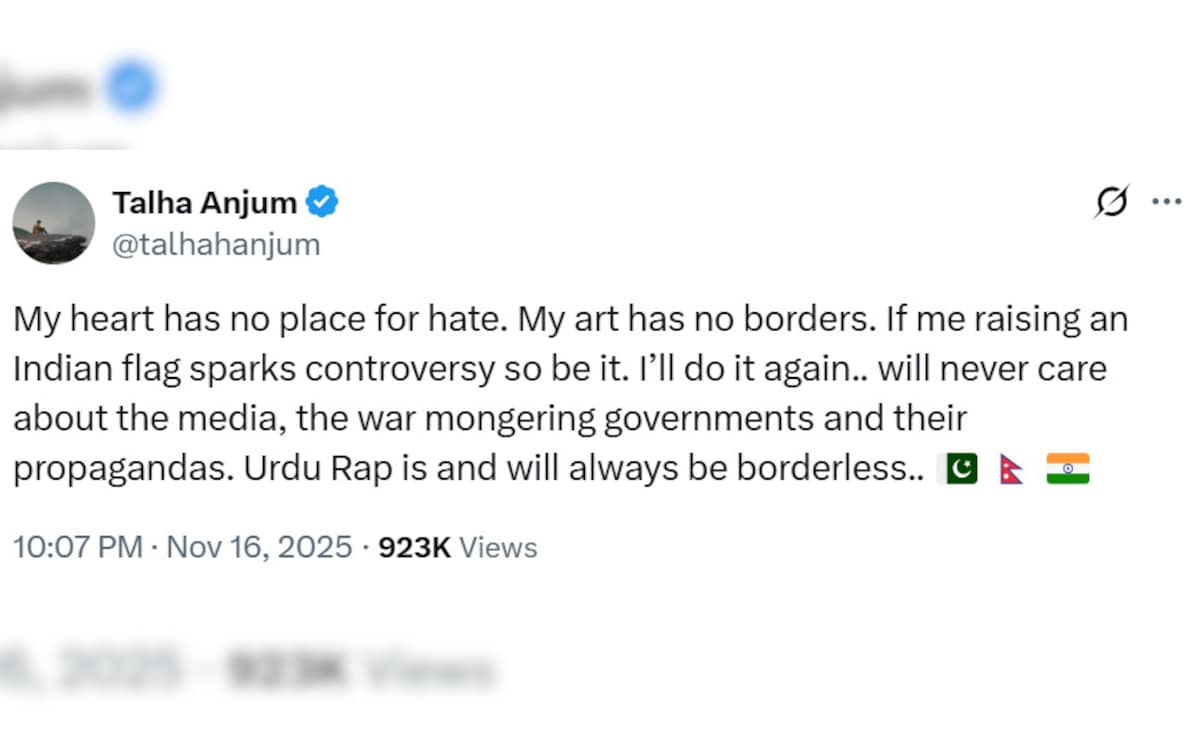Click the Nov 16, 2025 date

click(x=259, y=548)
